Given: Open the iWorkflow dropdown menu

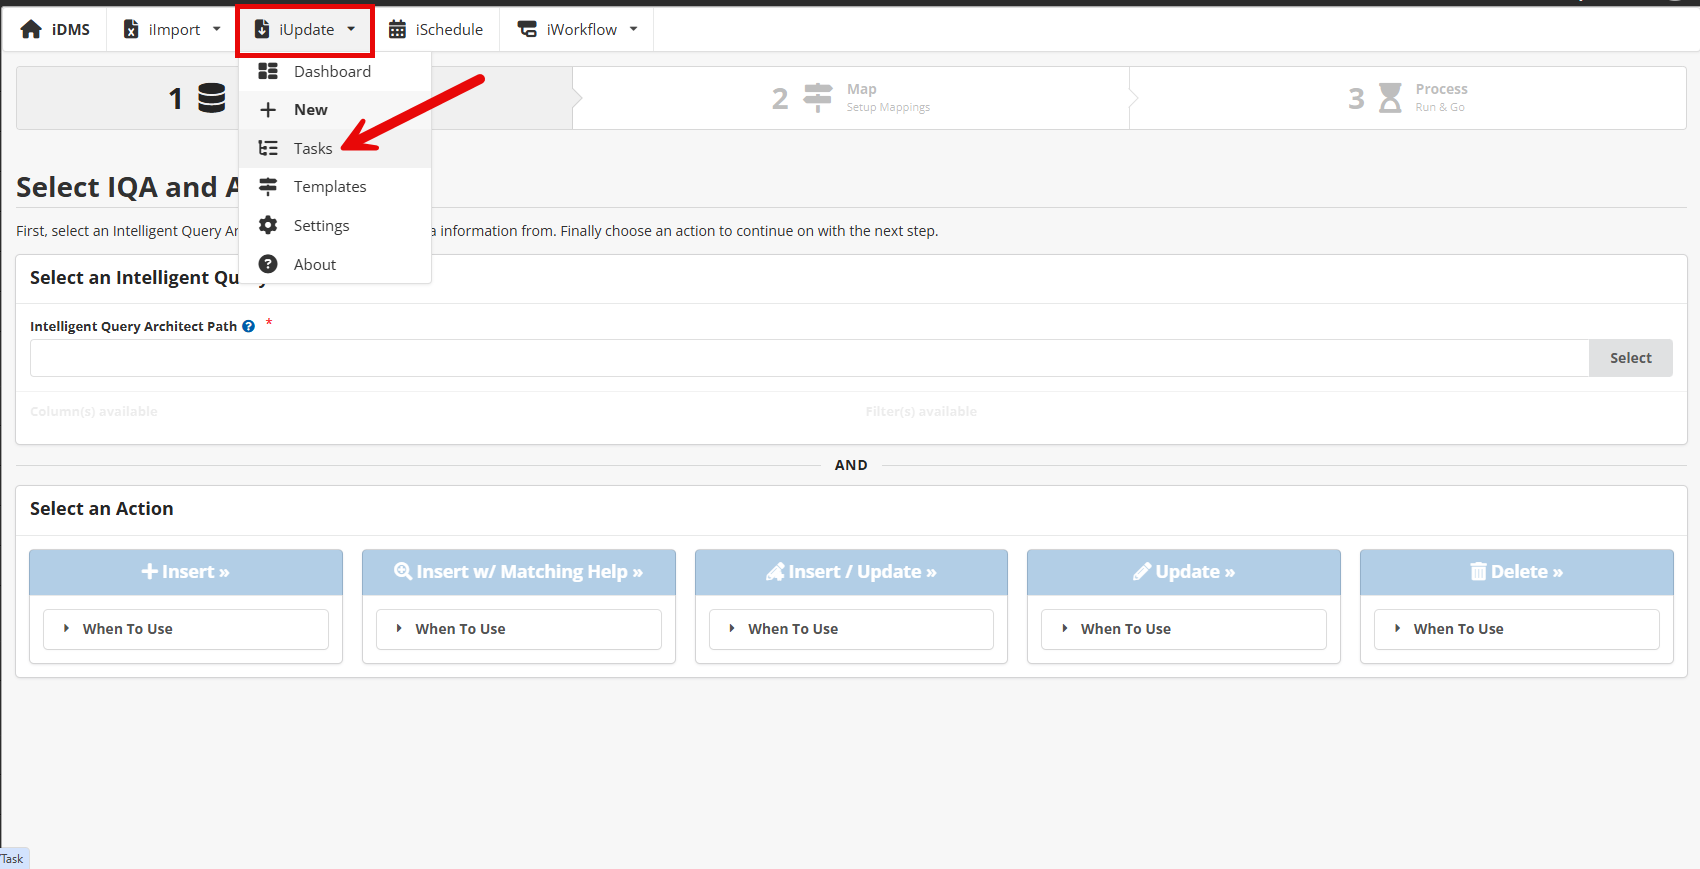Looking at the screenshot, I should 577,30.
